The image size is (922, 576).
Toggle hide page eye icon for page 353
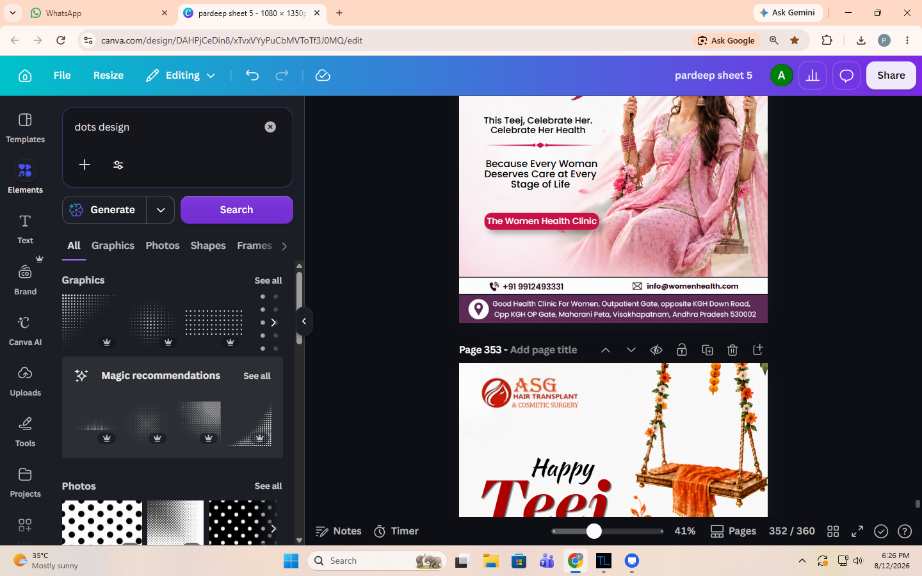click(656, 350)
